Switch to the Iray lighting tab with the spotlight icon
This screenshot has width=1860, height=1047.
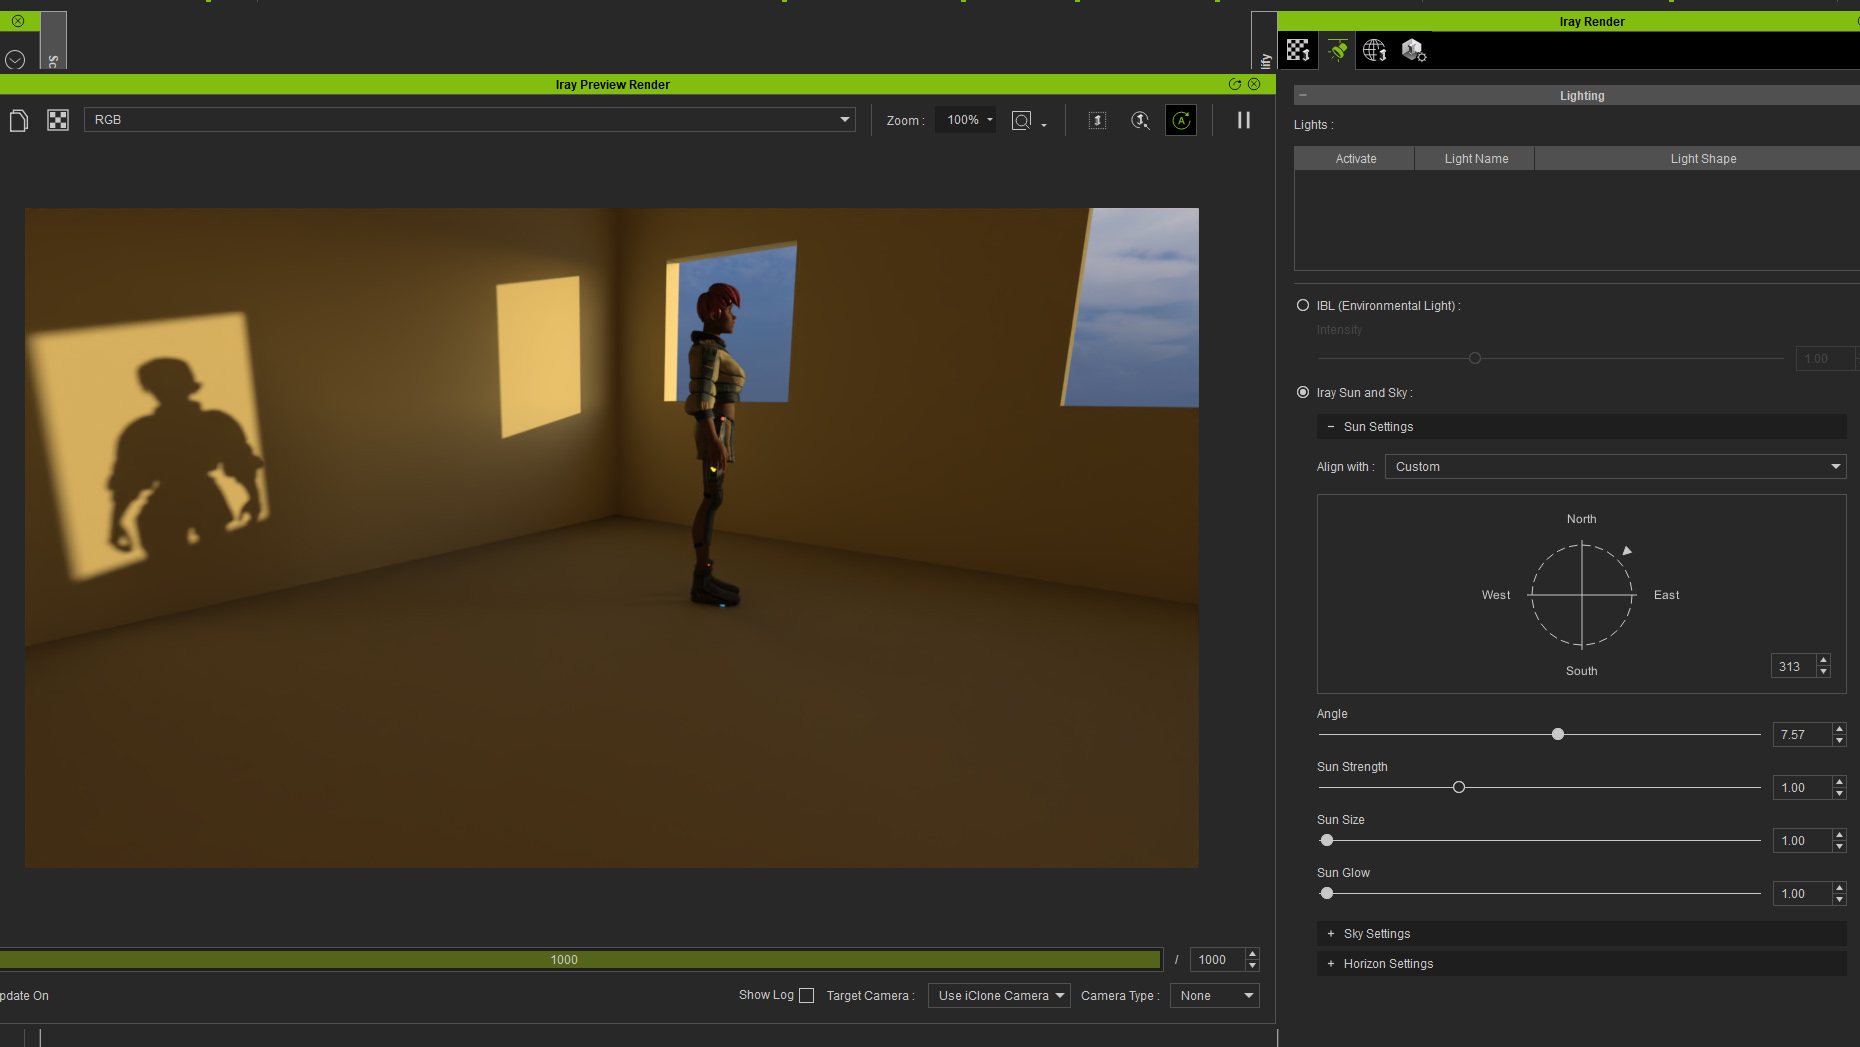[x=1337, y=50]
